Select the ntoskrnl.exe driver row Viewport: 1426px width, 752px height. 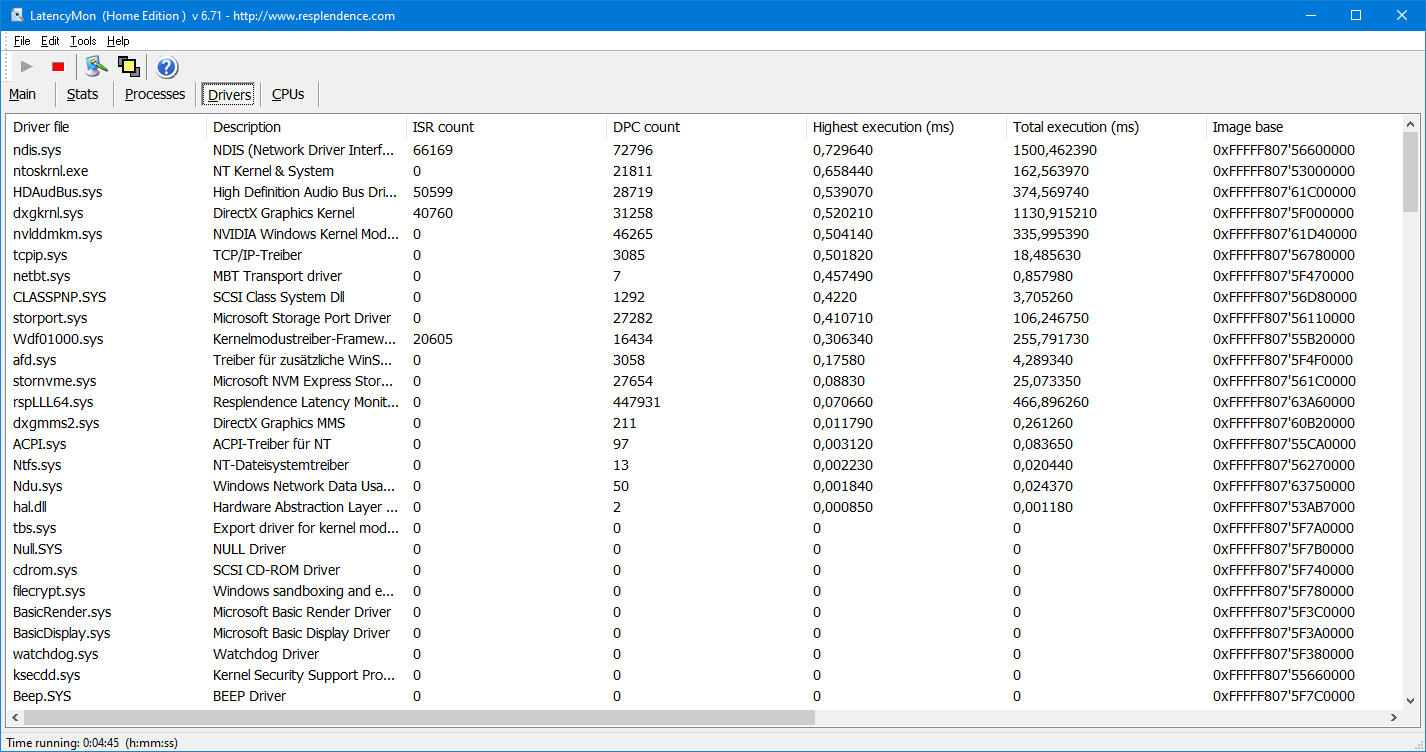[704, 171]
